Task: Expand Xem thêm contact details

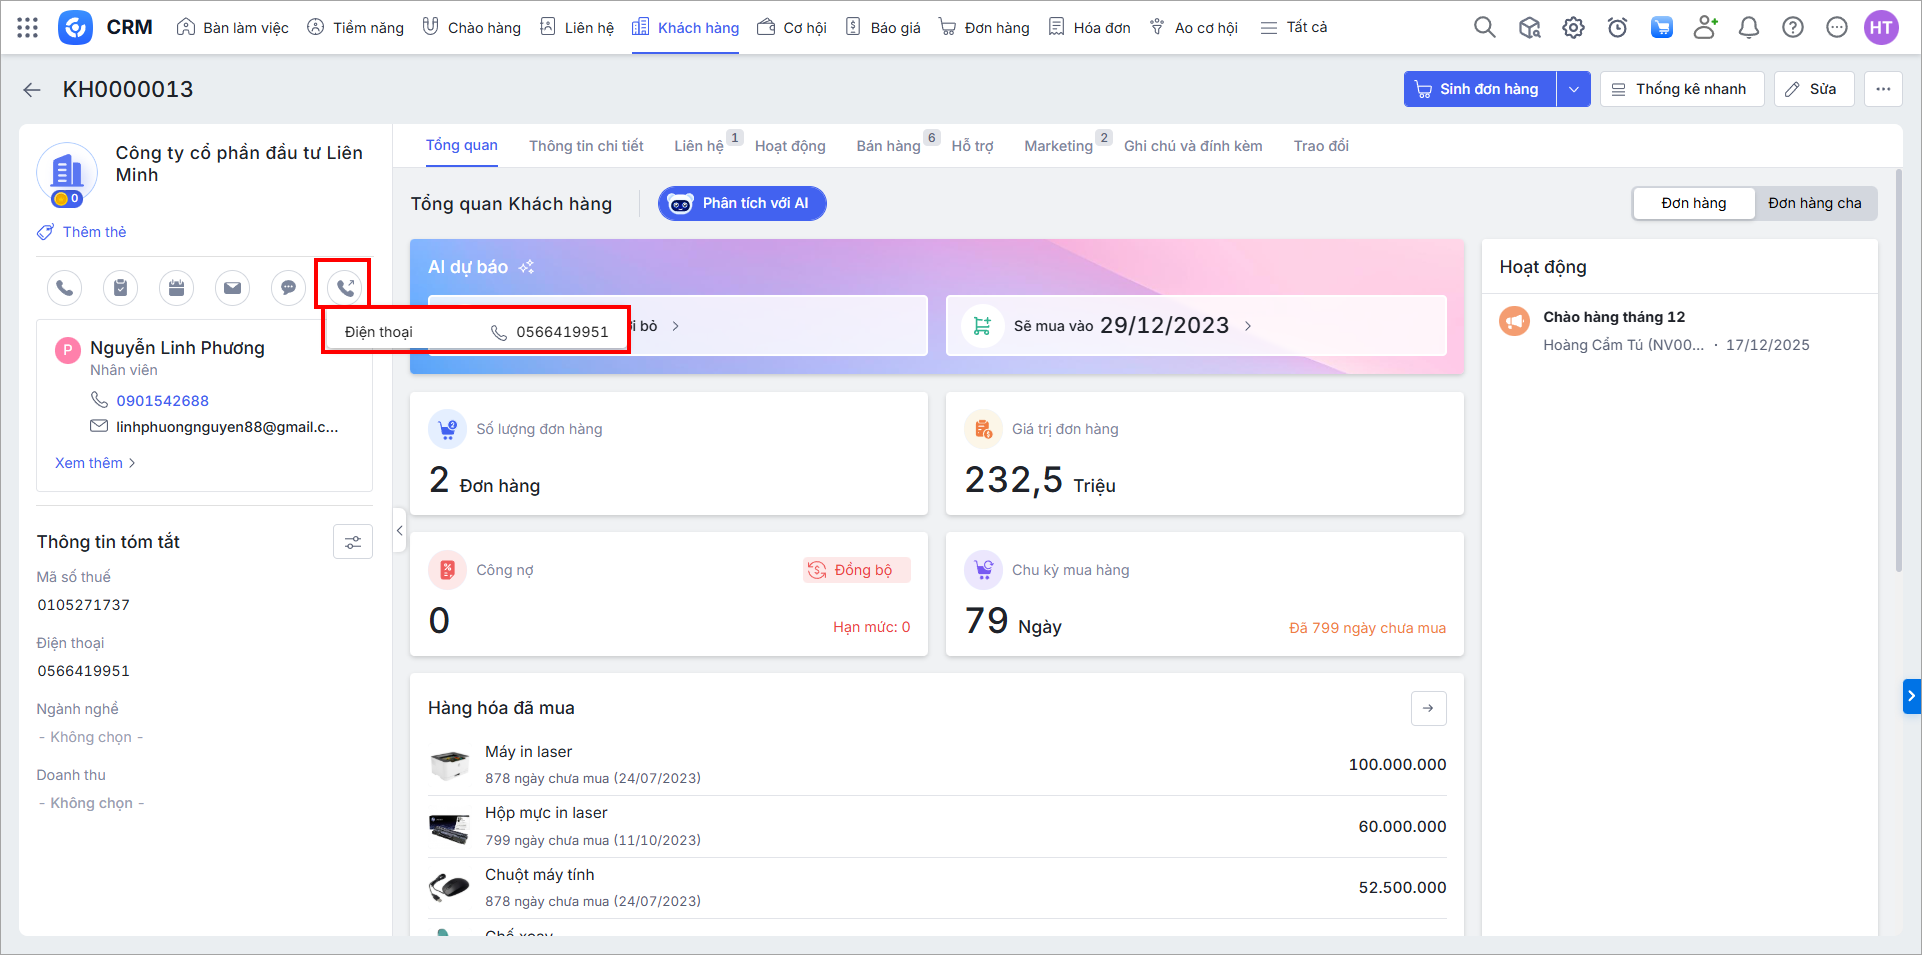Action: pyautogui.click(x=95, y=463)
